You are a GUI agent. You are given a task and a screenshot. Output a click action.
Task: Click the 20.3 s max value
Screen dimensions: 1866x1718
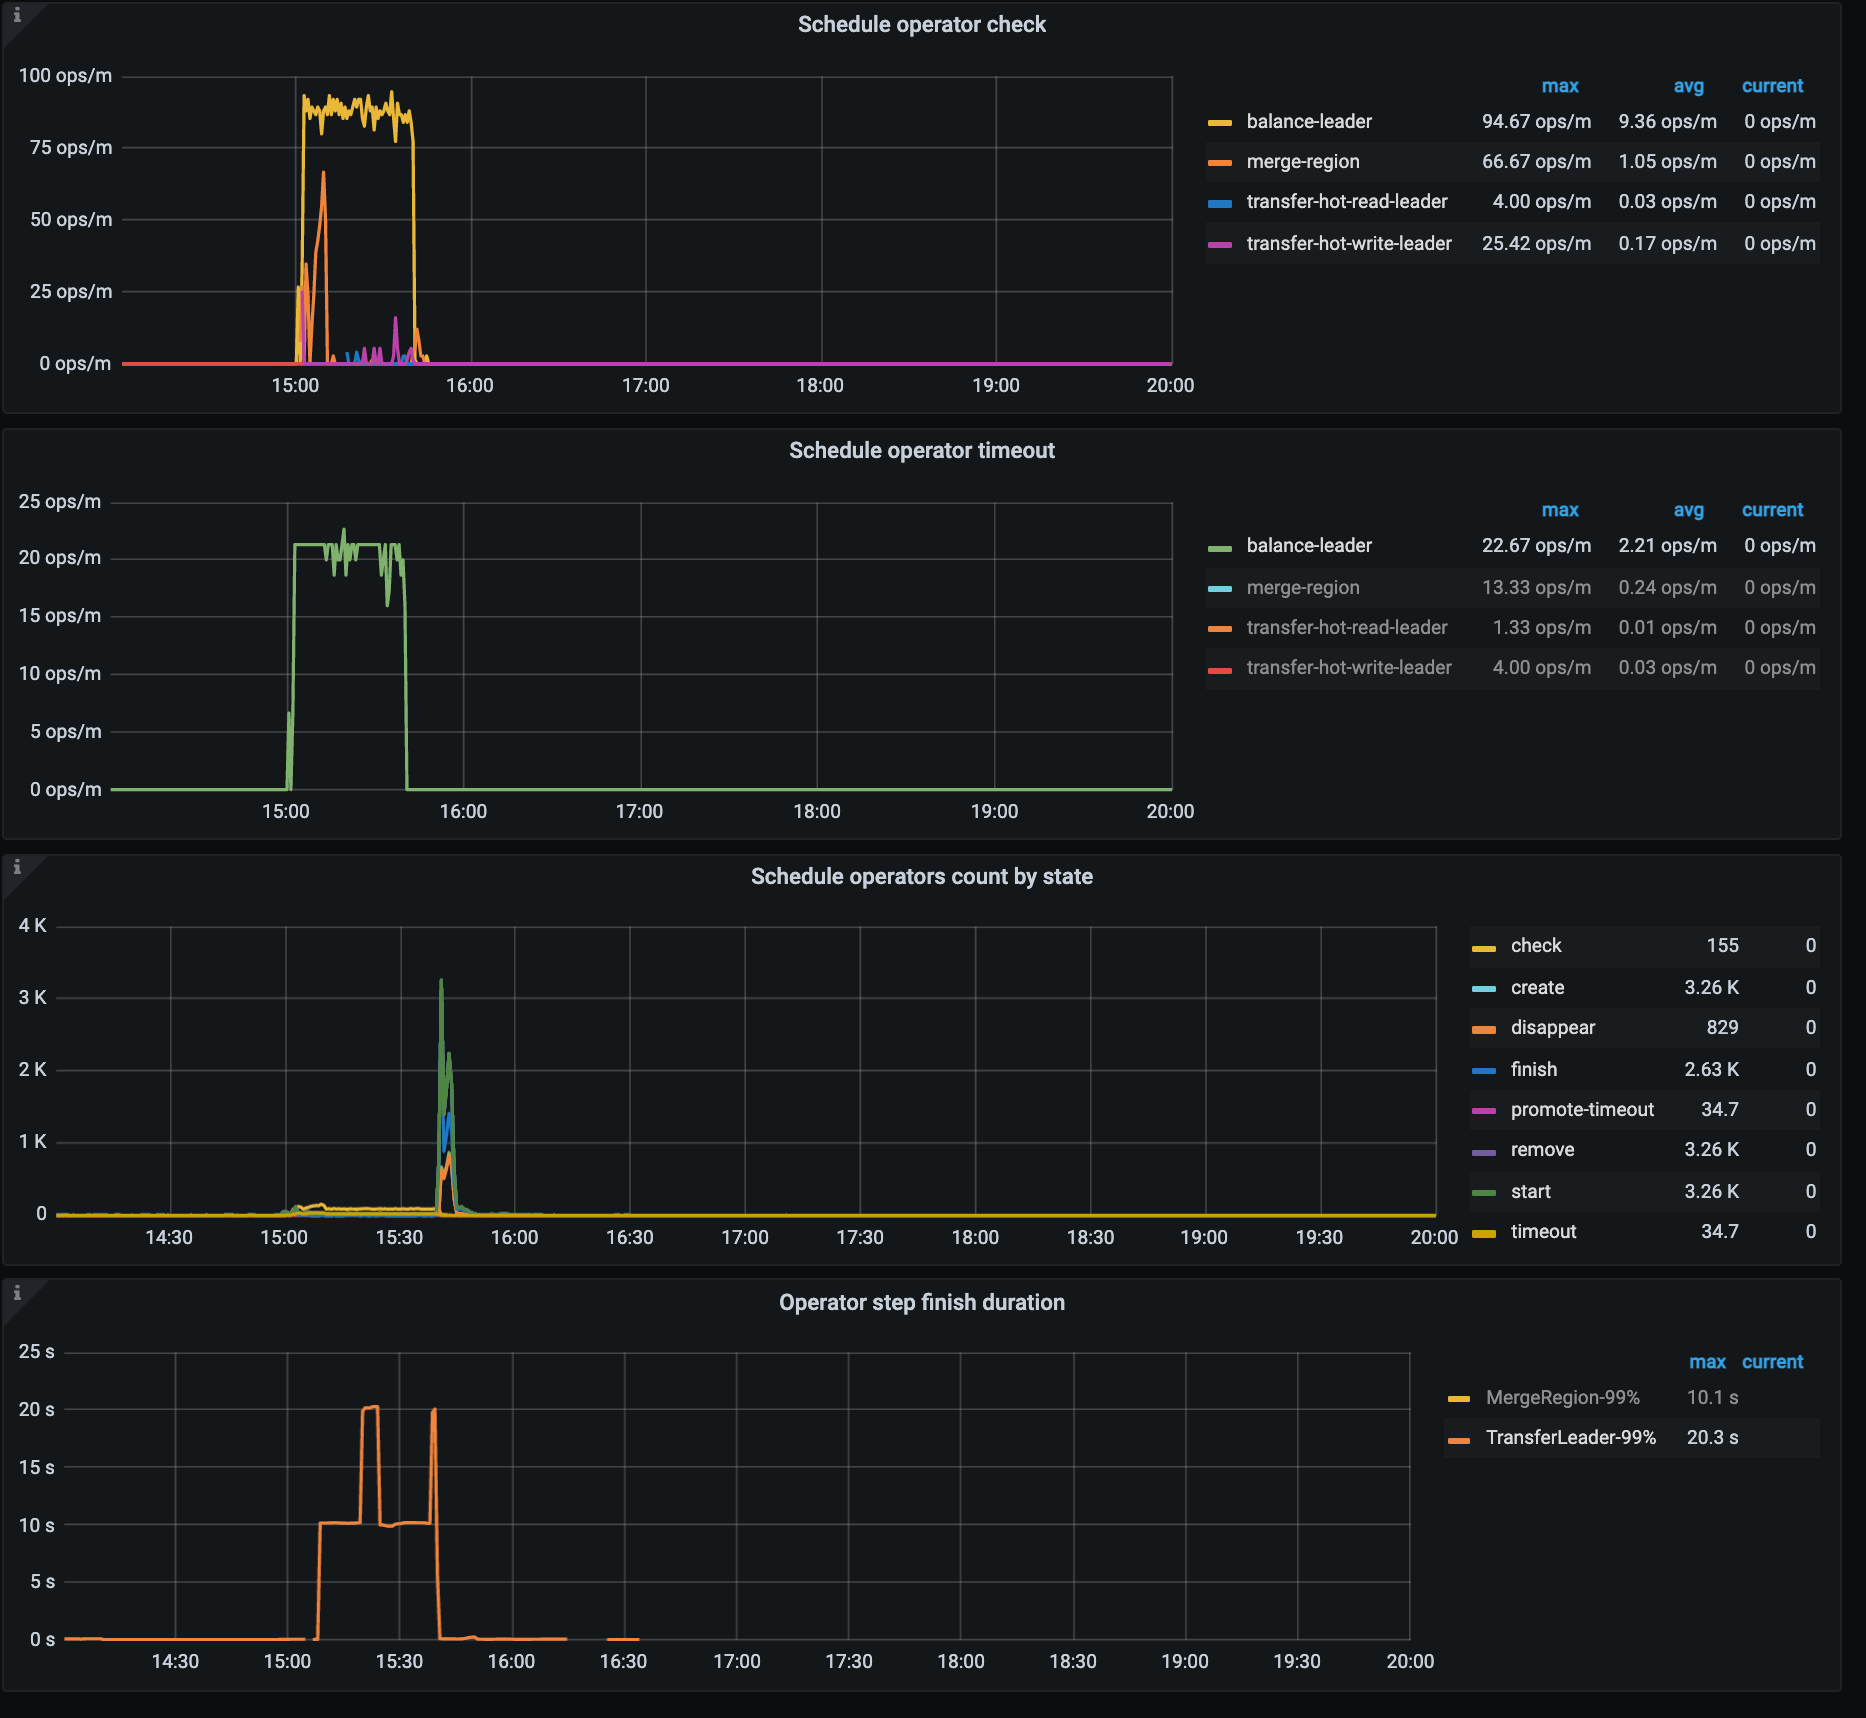coord(1712,1438)
